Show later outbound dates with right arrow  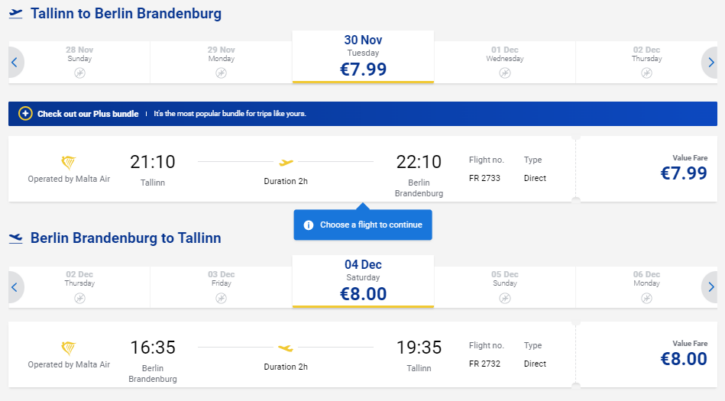coord(711,62)
